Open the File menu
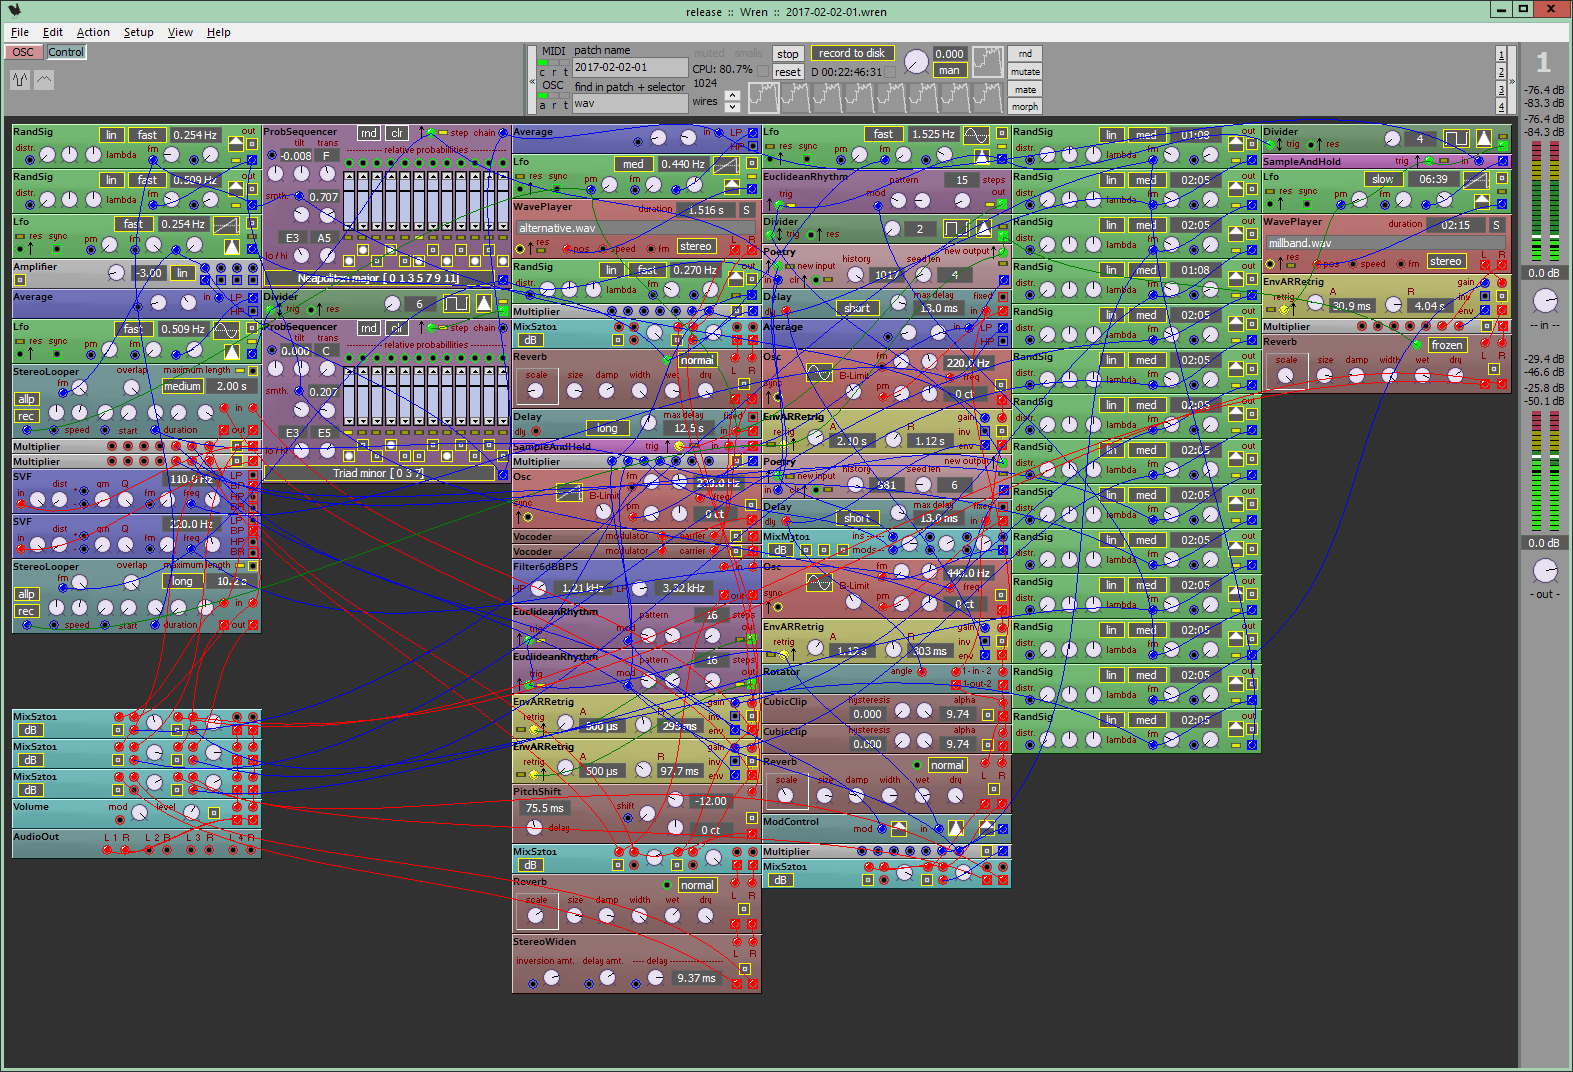 (20, 32)
